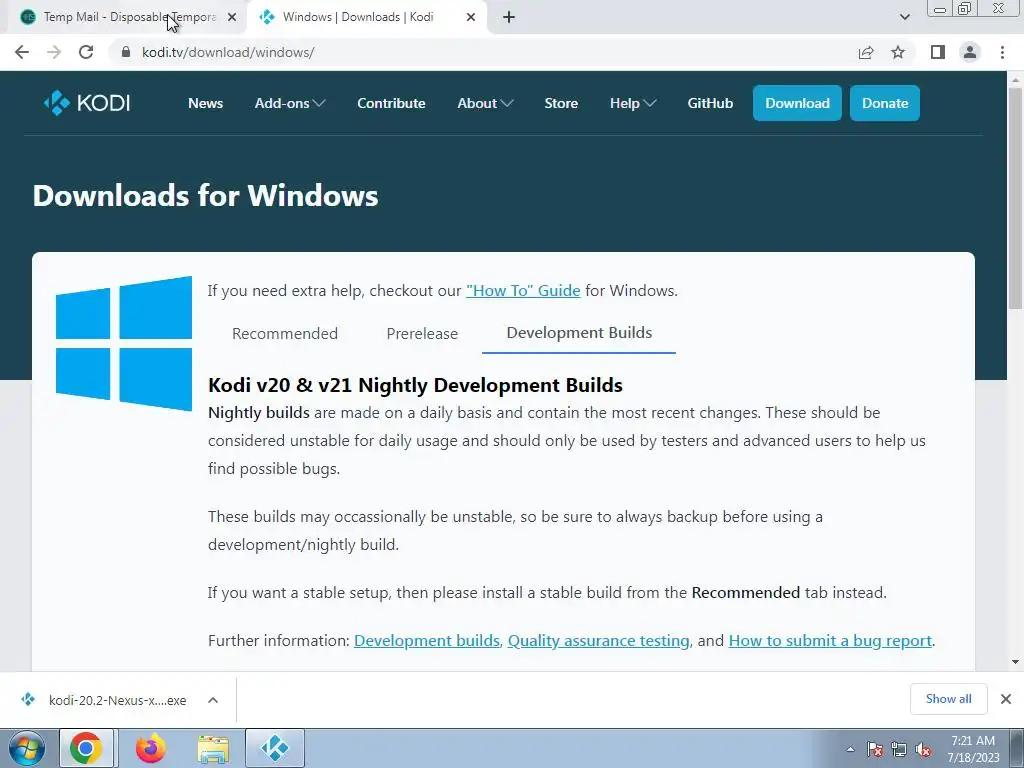1024x768 pixels.
Task: Click the Kodi icon in the taskbar
Action: click(275, 748)
